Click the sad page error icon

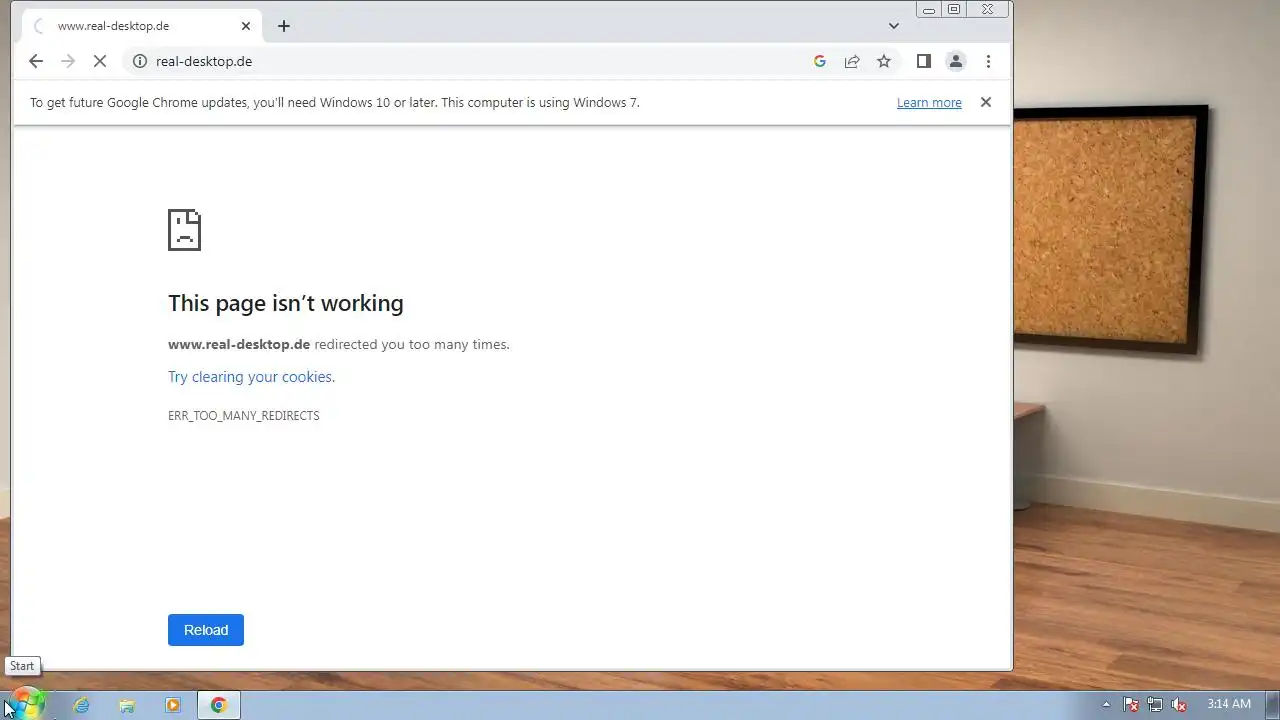(184, 230)
